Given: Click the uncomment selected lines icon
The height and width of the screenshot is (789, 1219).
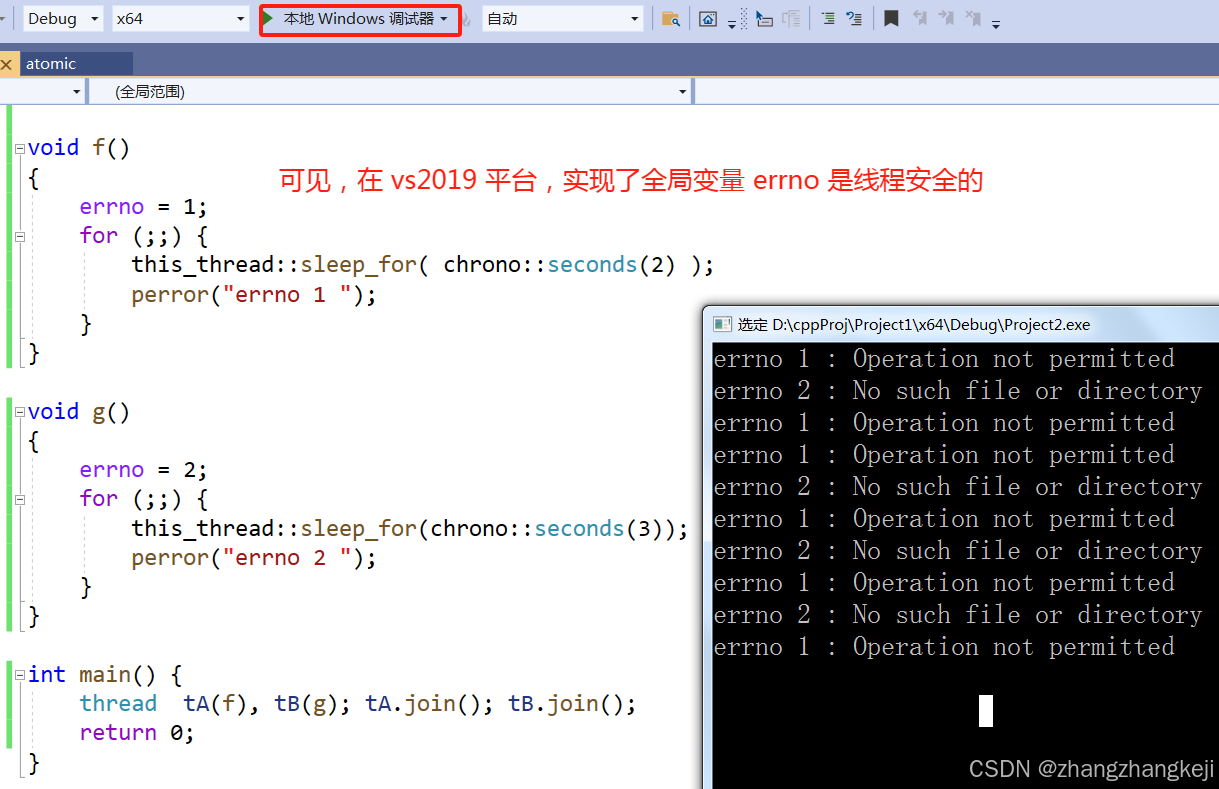Looking at the screenshot, I should pos(854,19).
